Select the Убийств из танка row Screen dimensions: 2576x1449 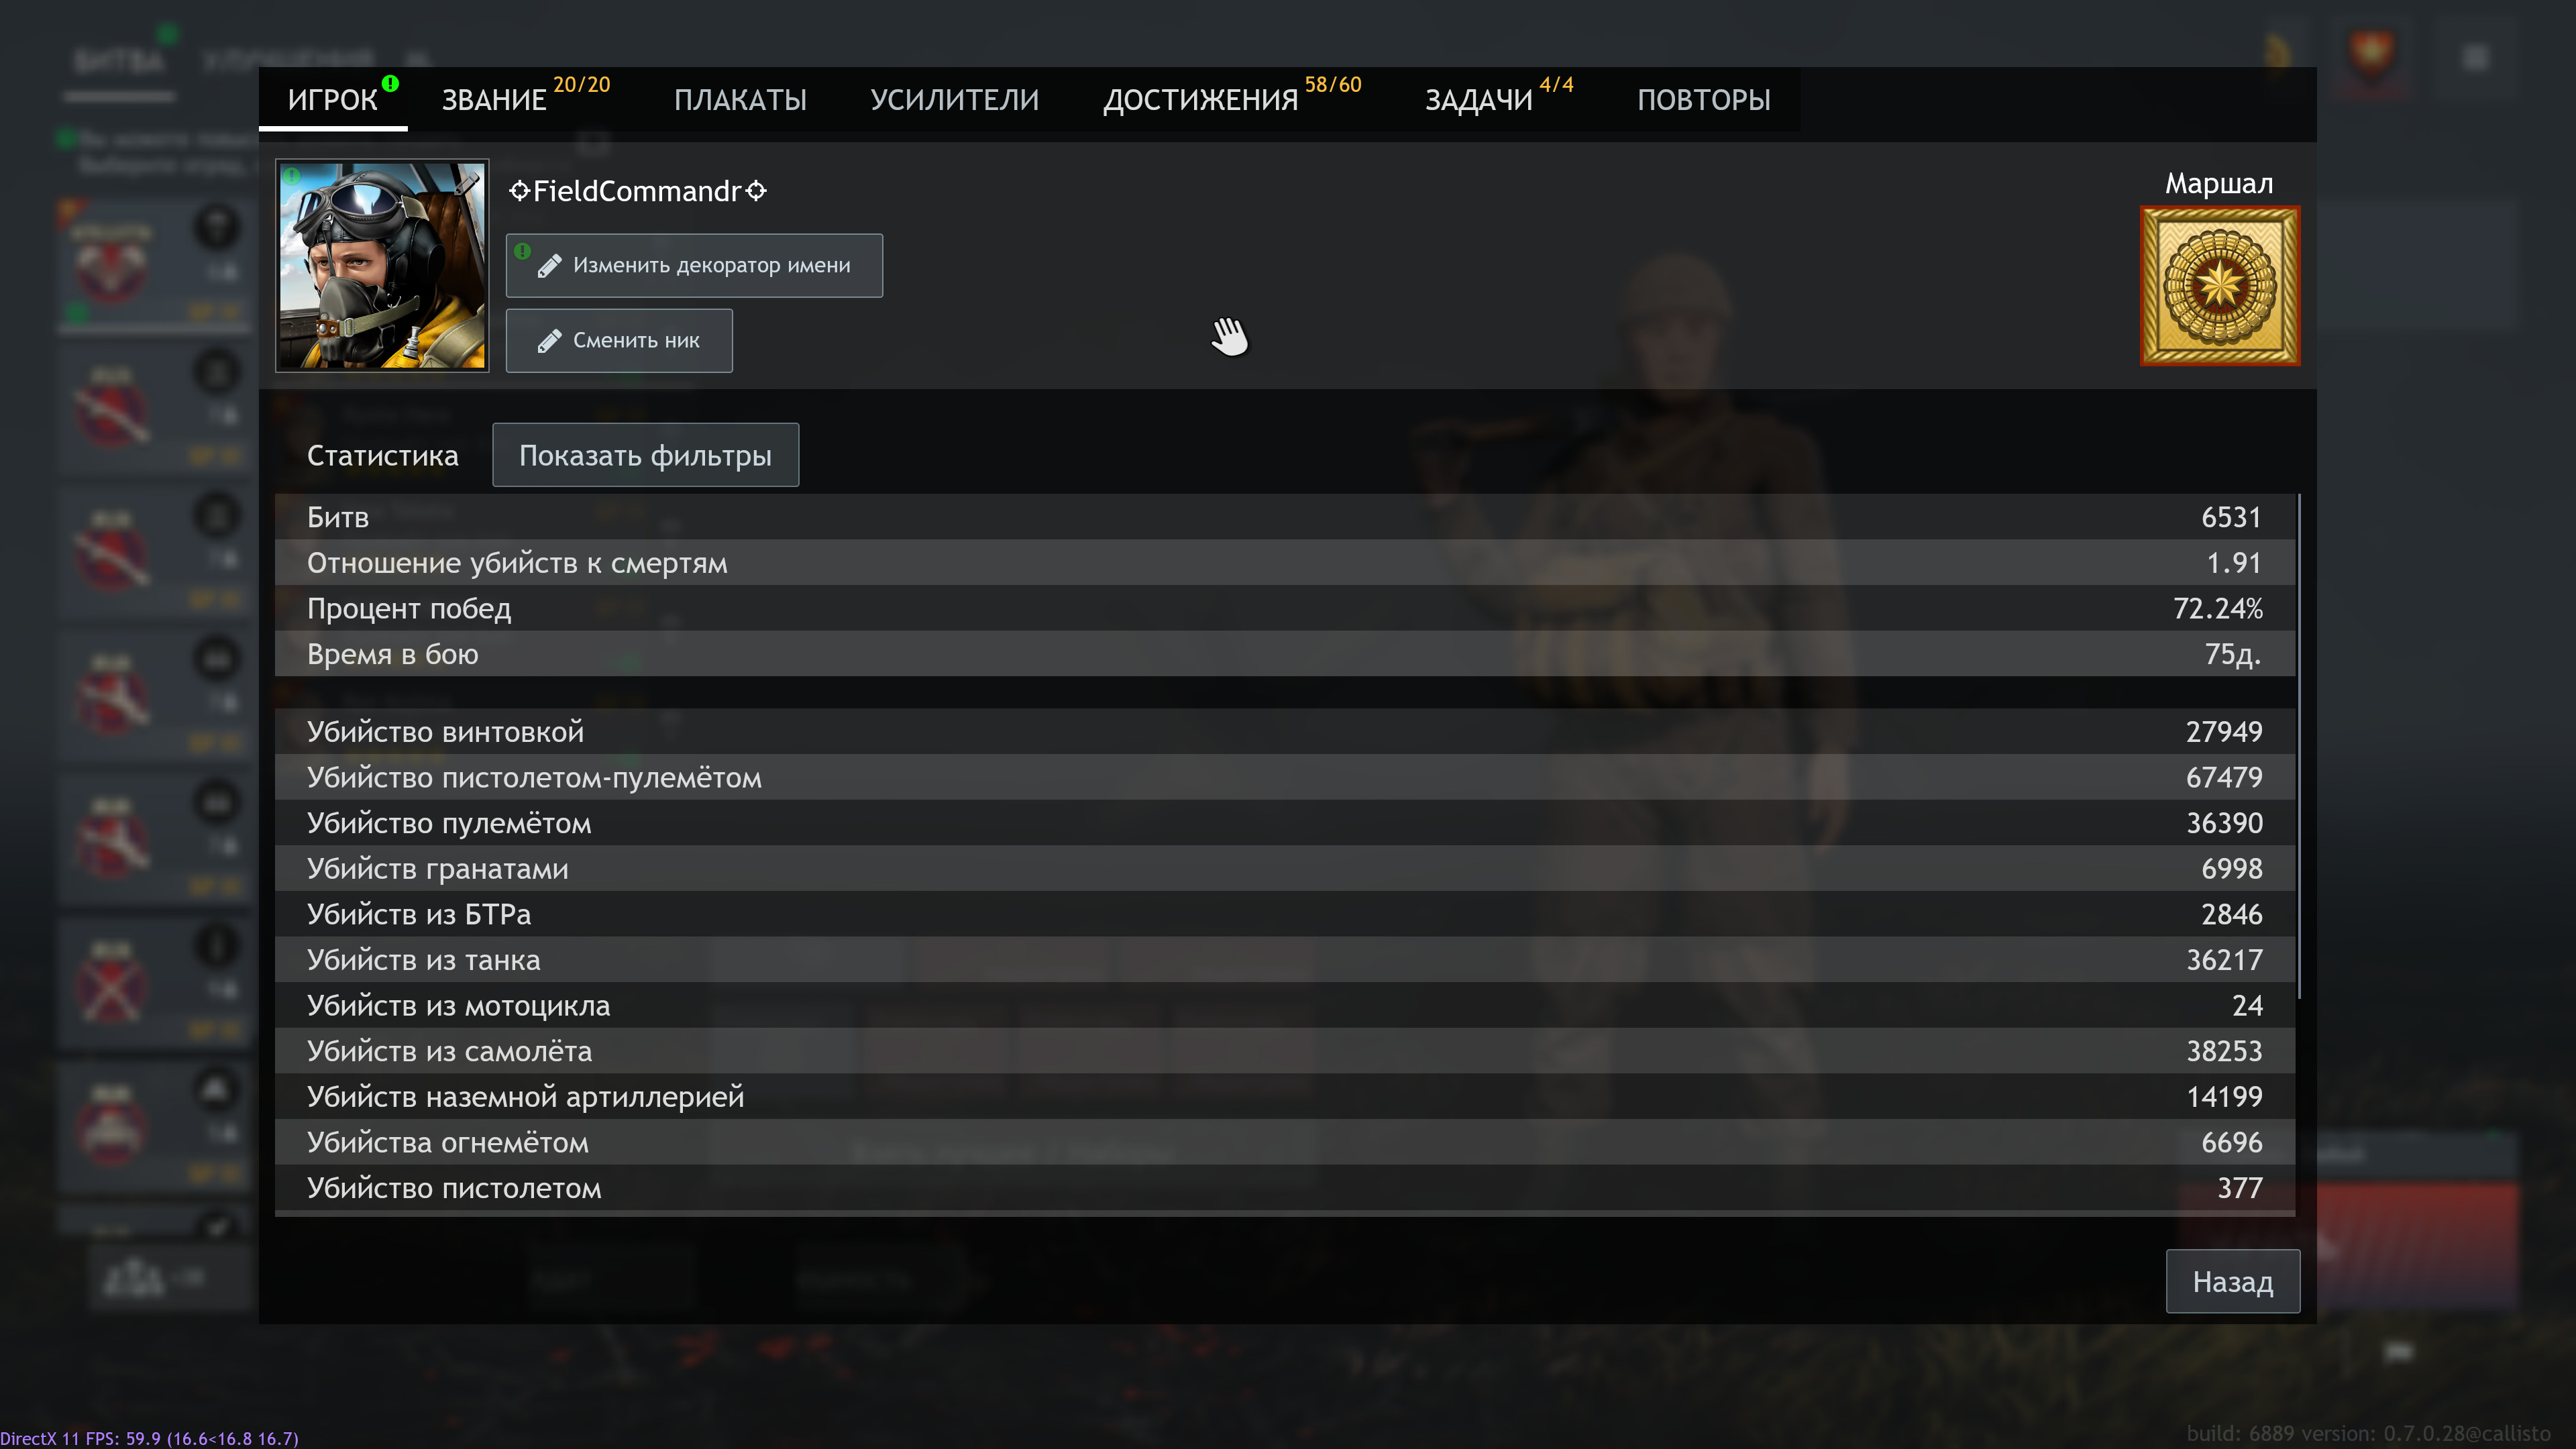pos(1284,960)
